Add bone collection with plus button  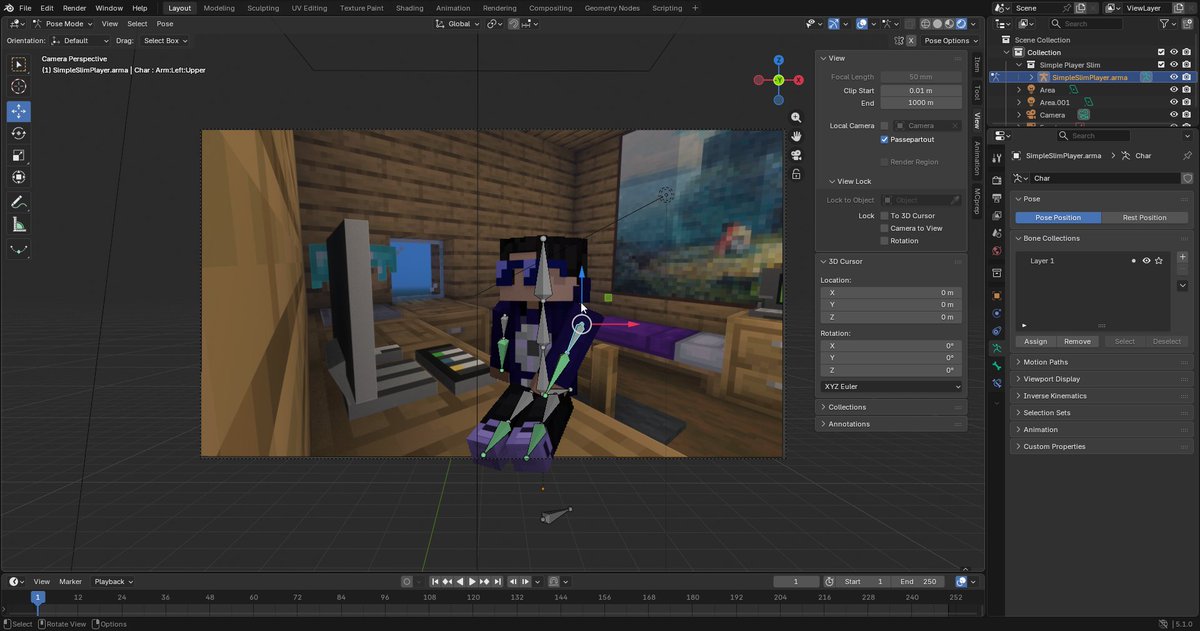[x=1183, y=257]
